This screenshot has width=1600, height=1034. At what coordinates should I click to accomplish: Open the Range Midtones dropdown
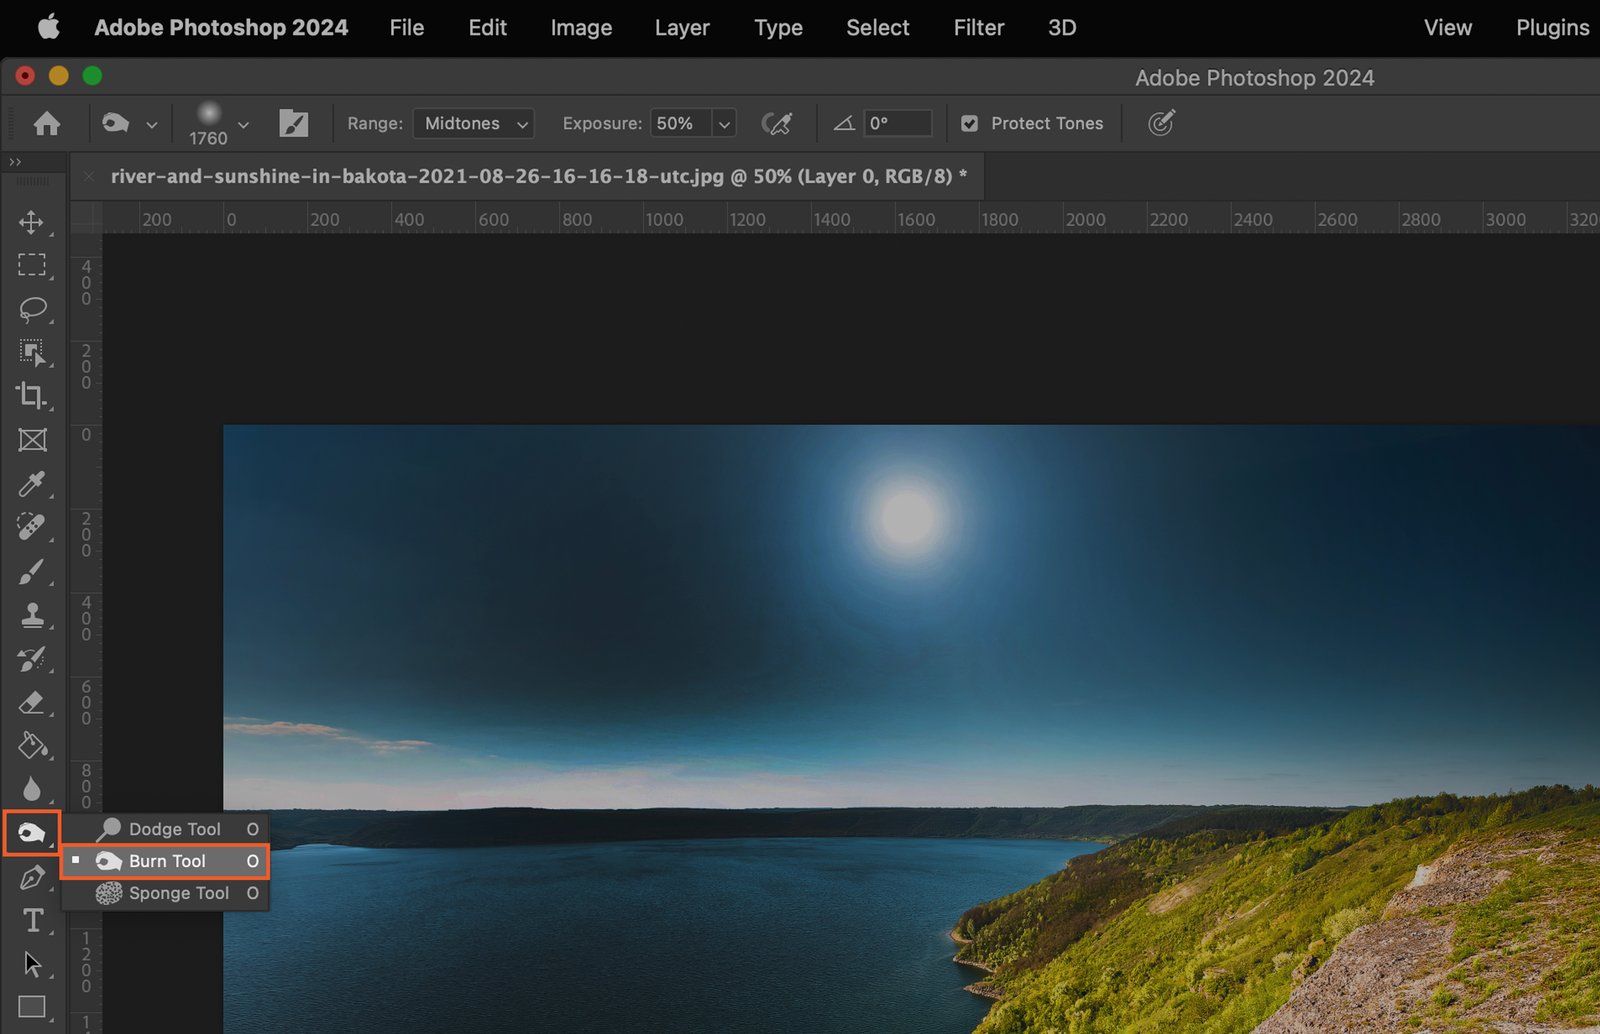(474, 123)
